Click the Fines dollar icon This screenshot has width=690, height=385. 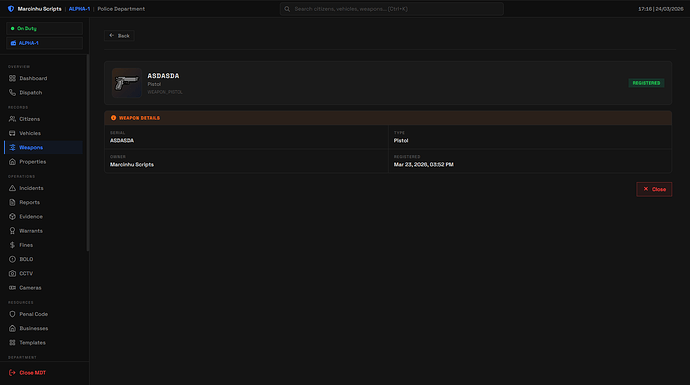tap(12, 245)
